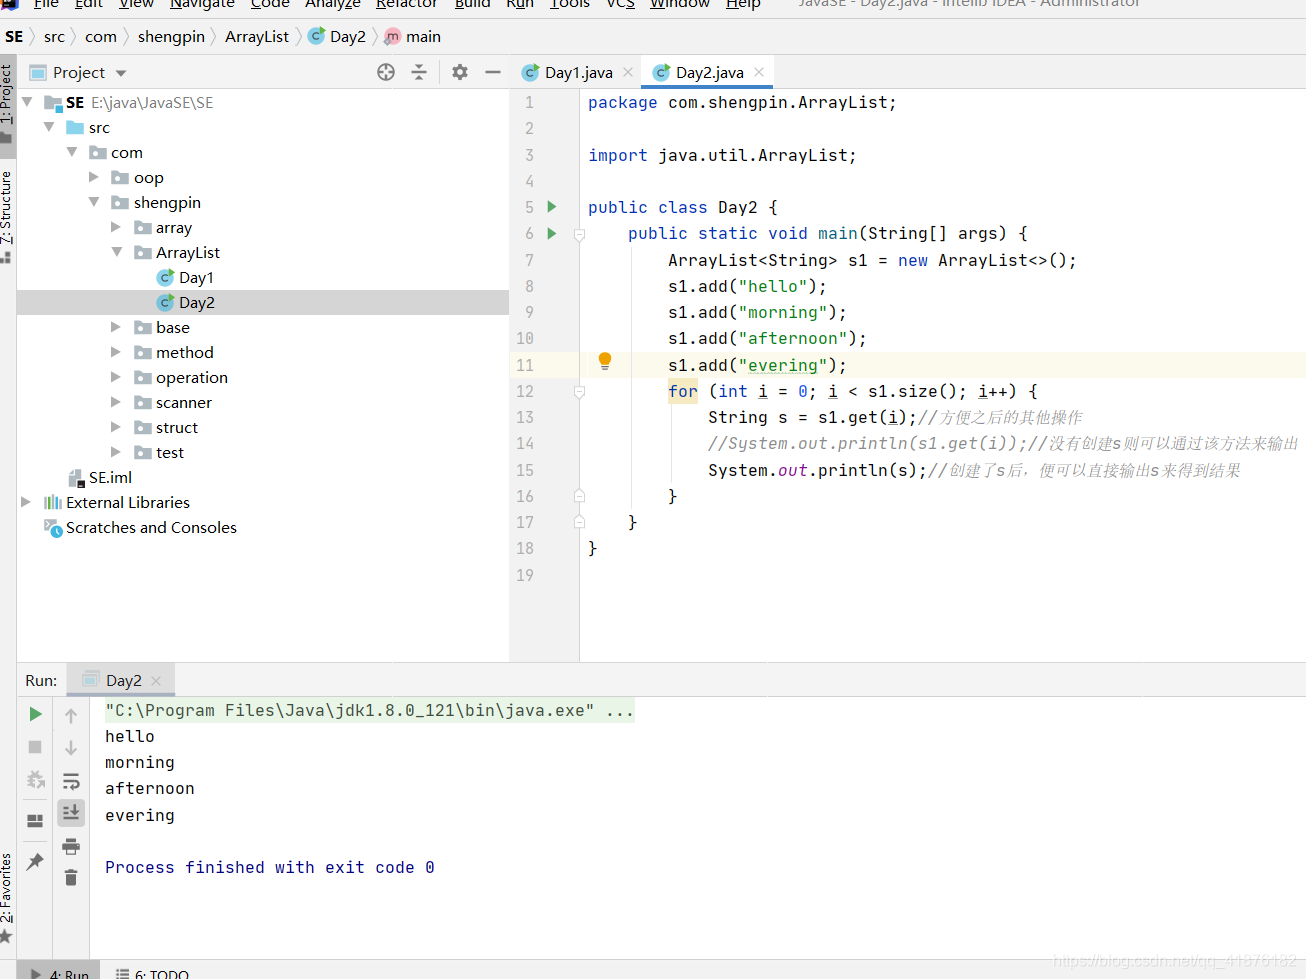Select the Day2 tab in Run panel

[x=124, y=680]
